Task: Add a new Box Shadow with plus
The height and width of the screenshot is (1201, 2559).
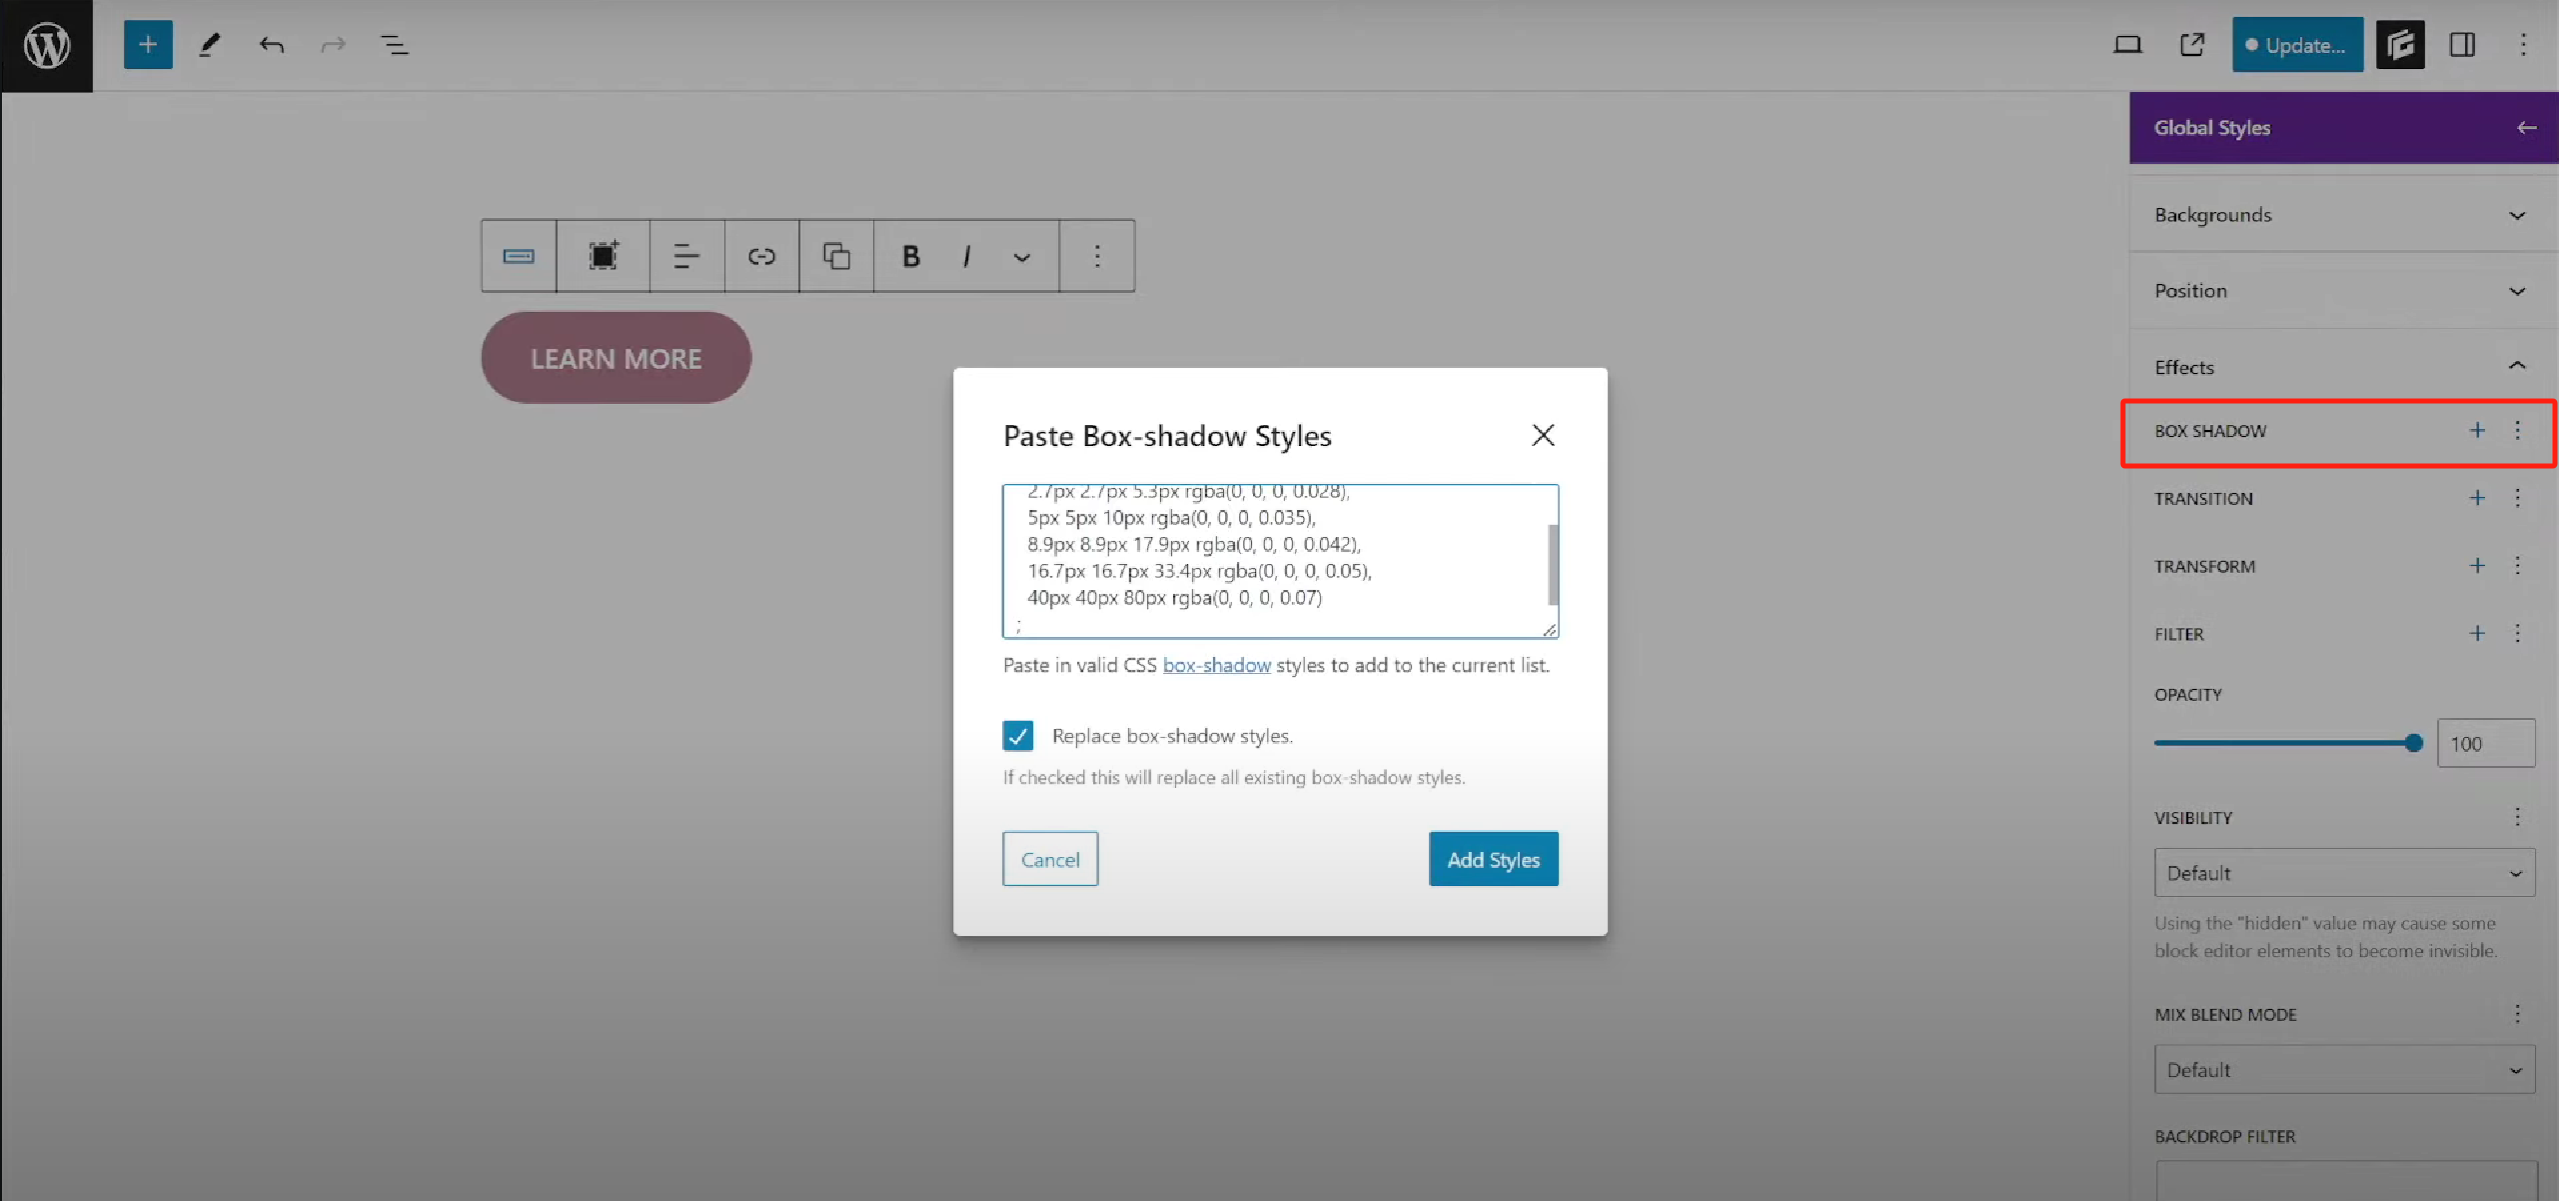Action: [2476, 431]
